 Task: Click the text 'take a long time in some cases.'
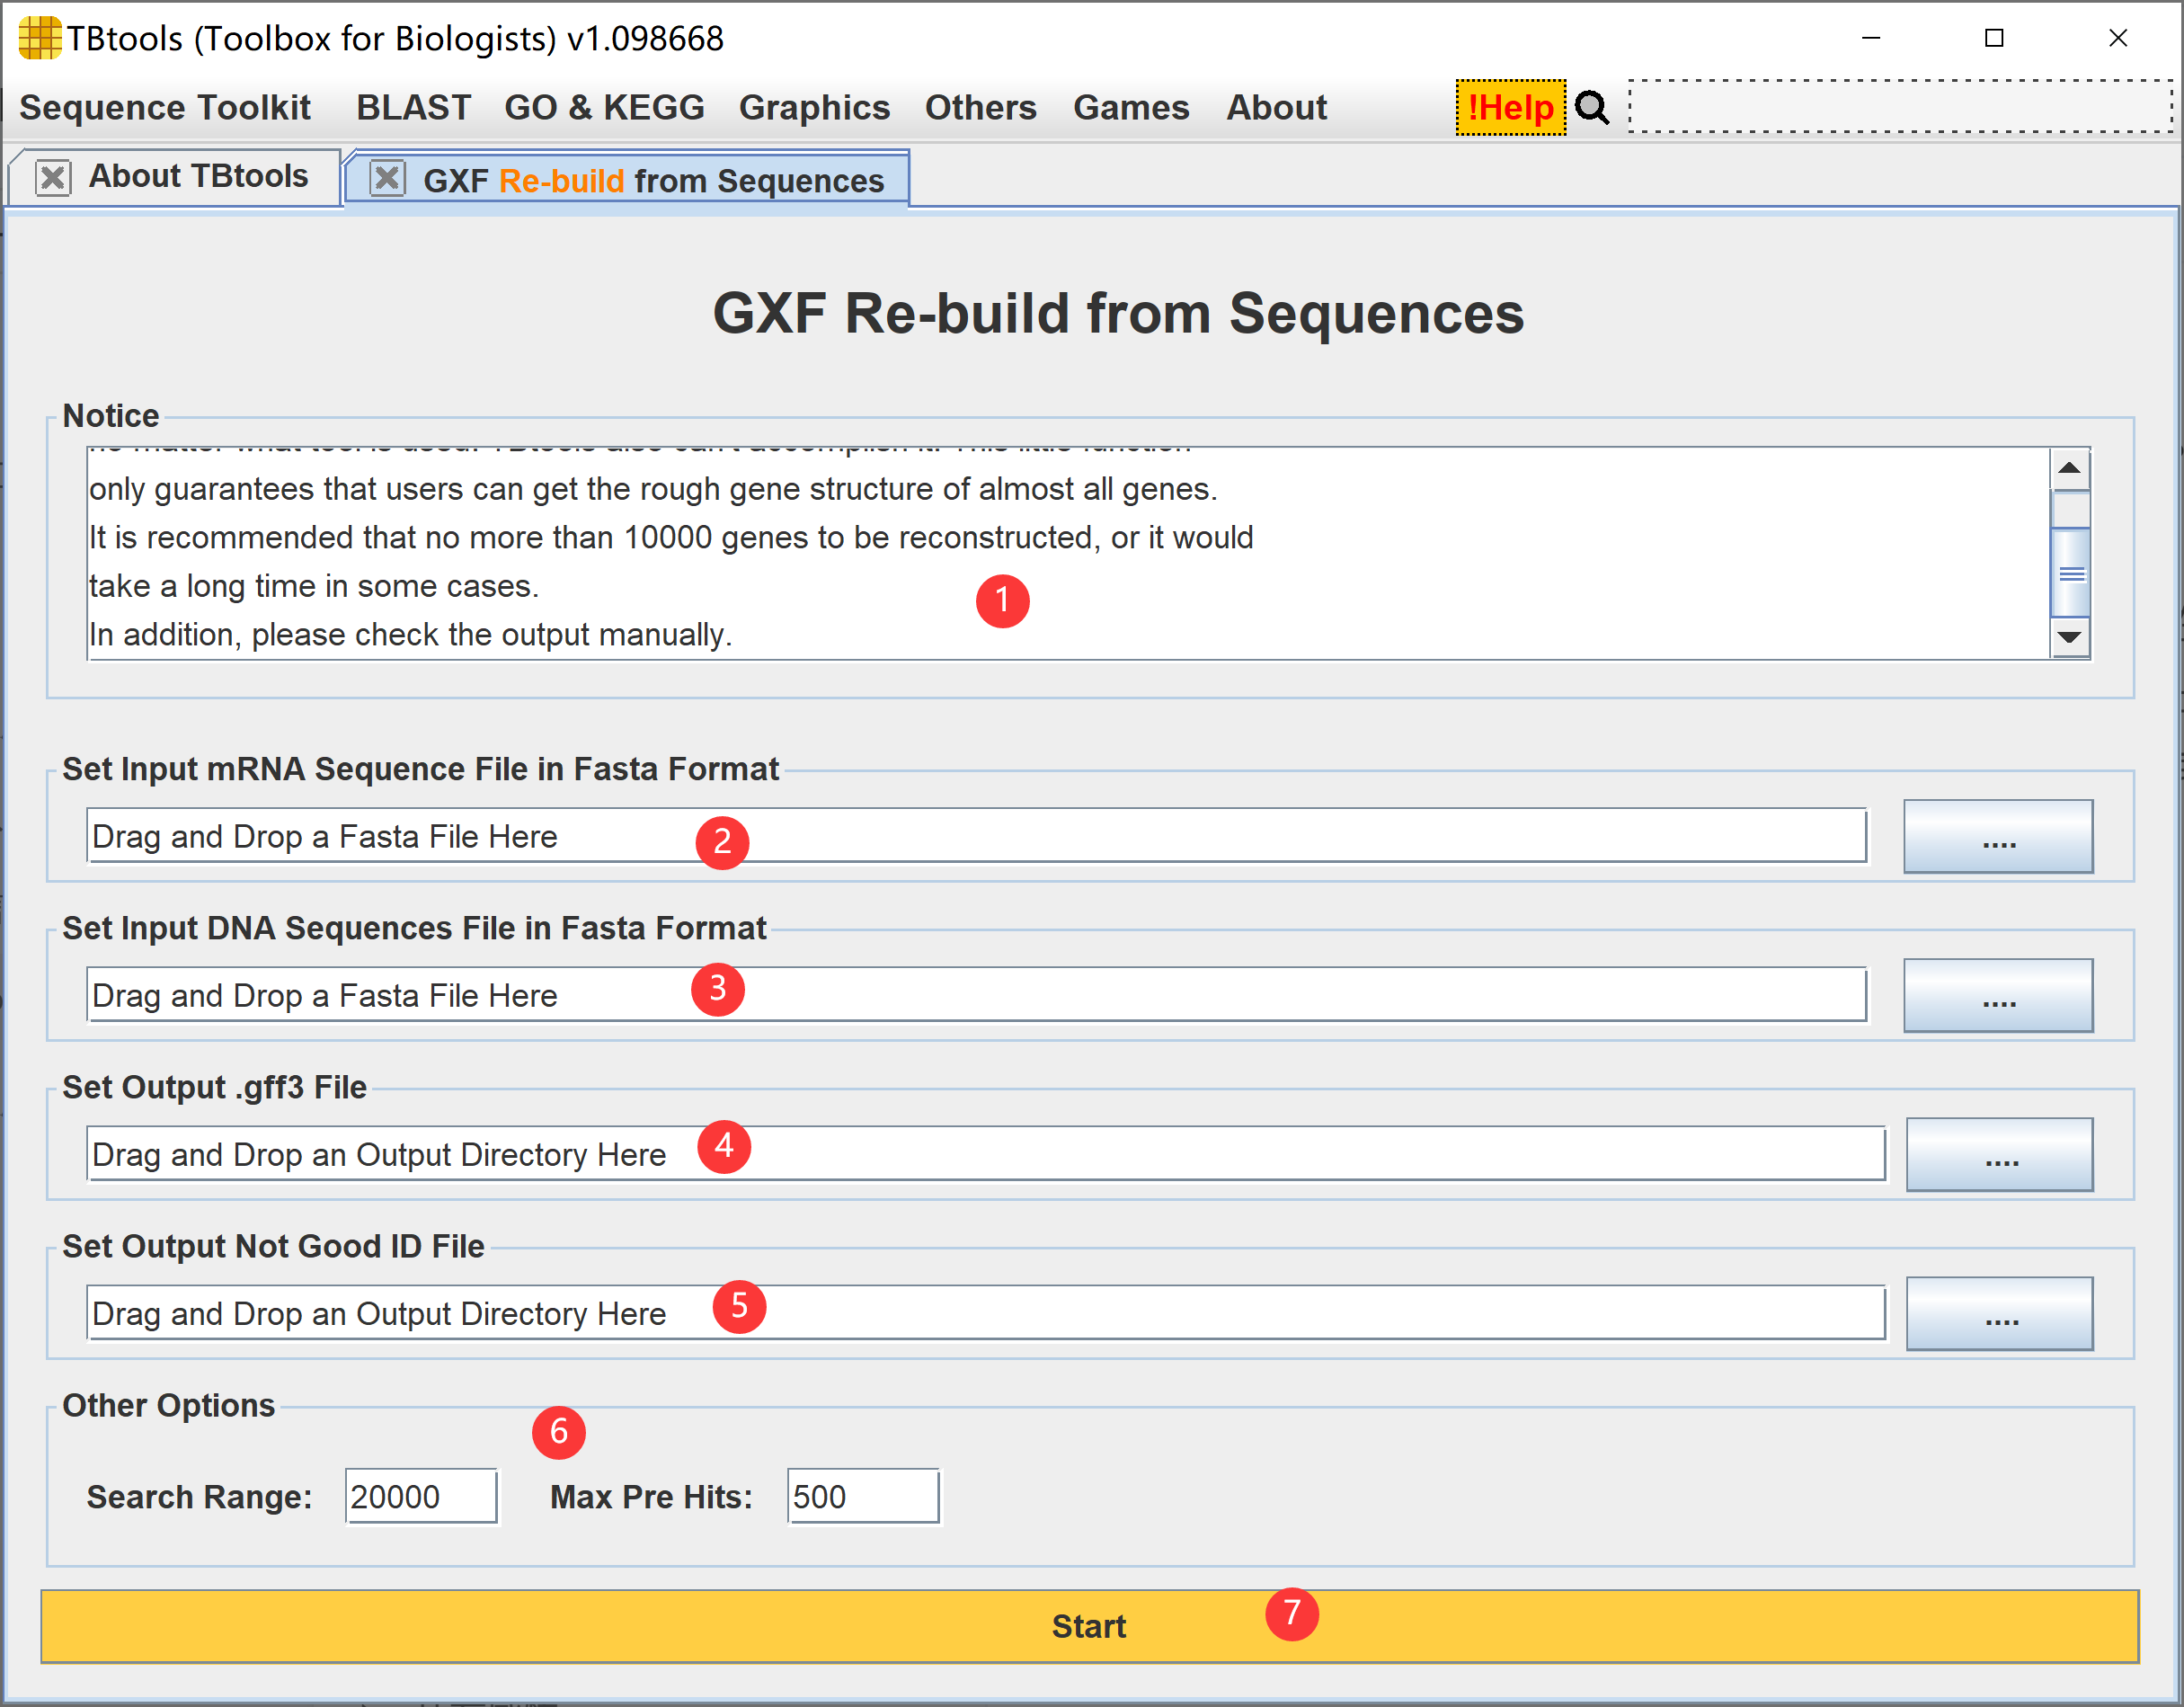[314, 586]
